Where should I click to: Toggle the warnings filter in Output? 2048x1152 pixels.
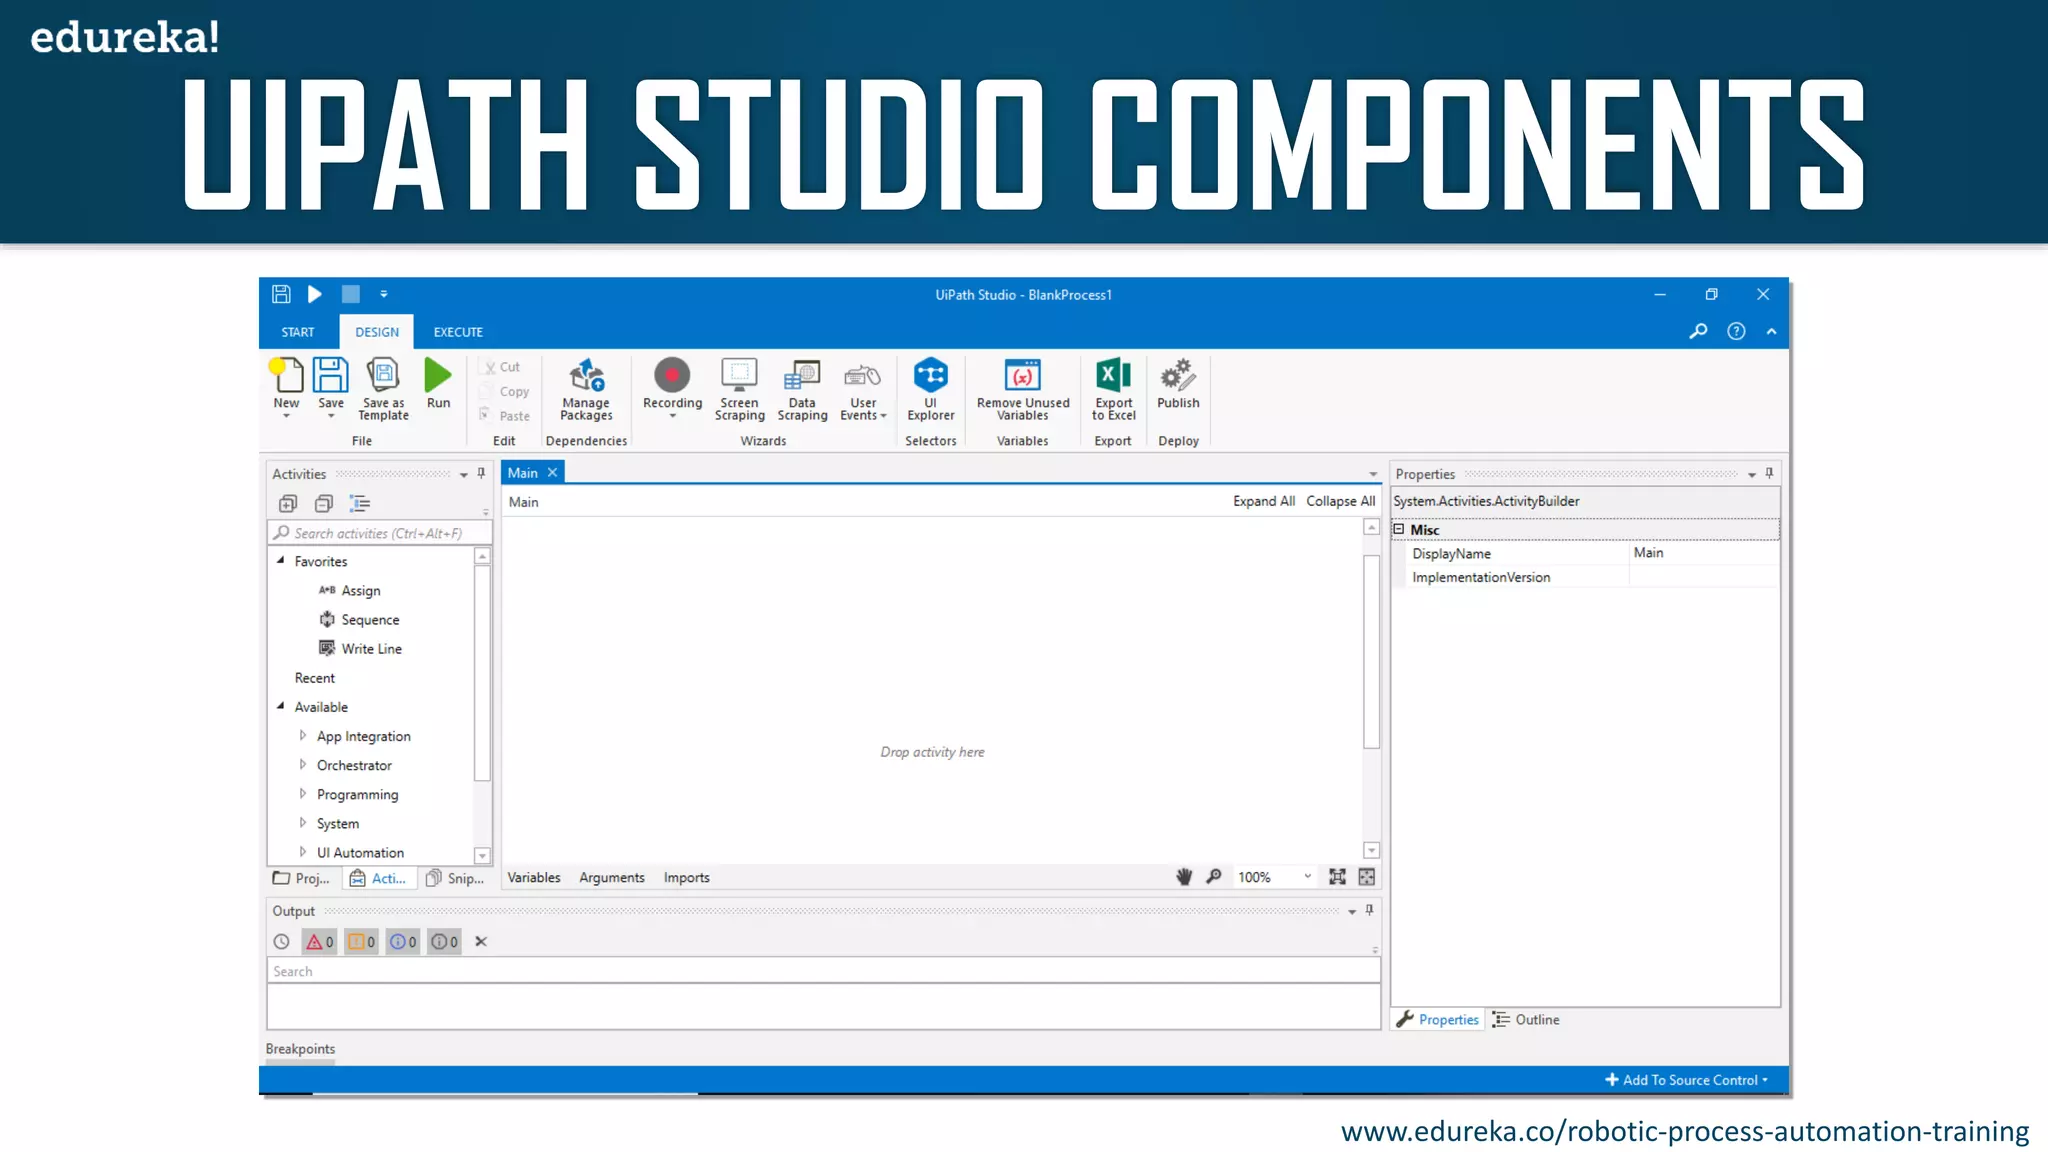361,942
